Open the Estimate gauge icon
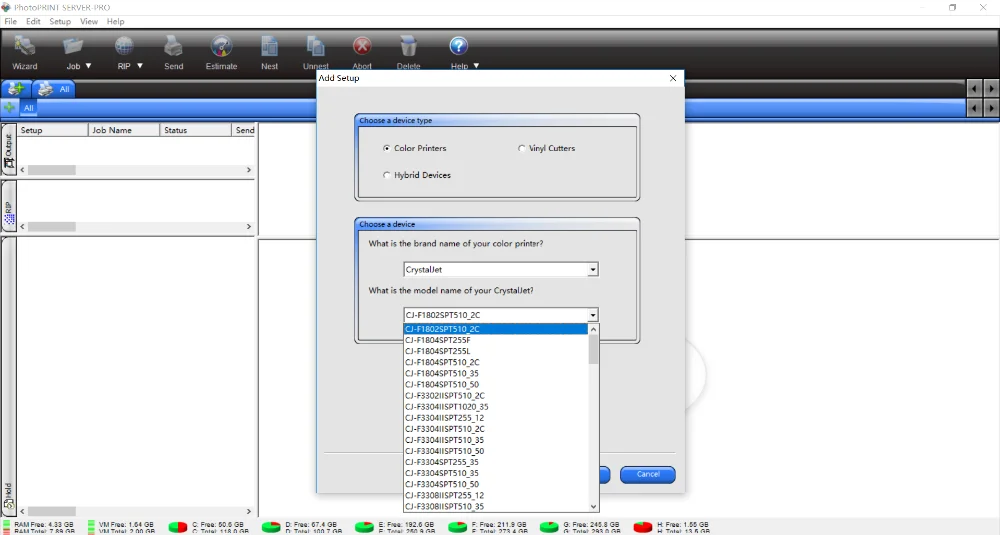Screen dimensions: 1000x535 pos(221,47)
